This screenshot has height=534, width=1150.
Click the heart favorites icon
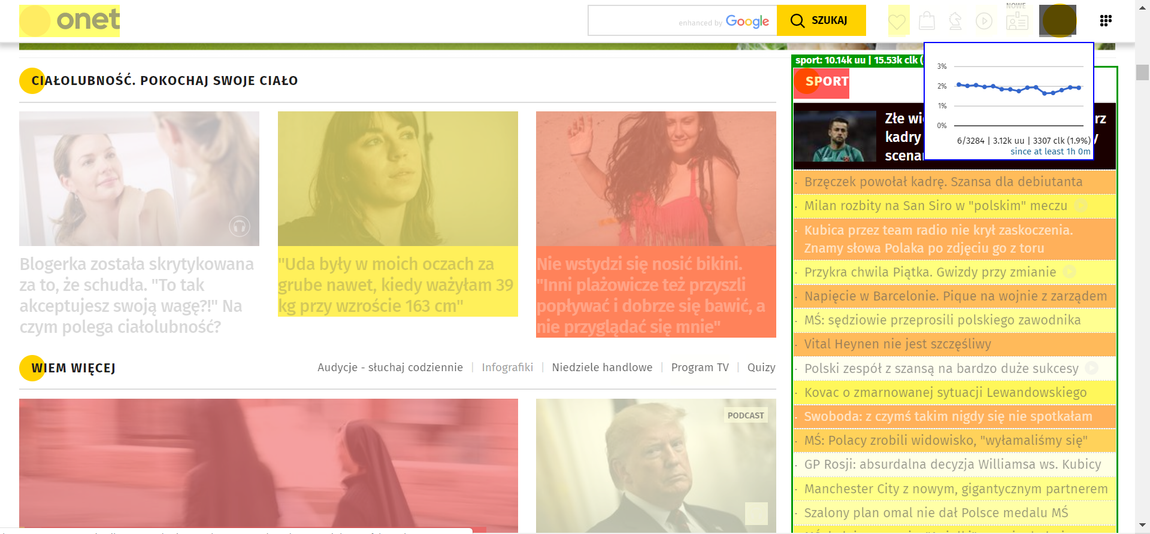coord(898,21)
